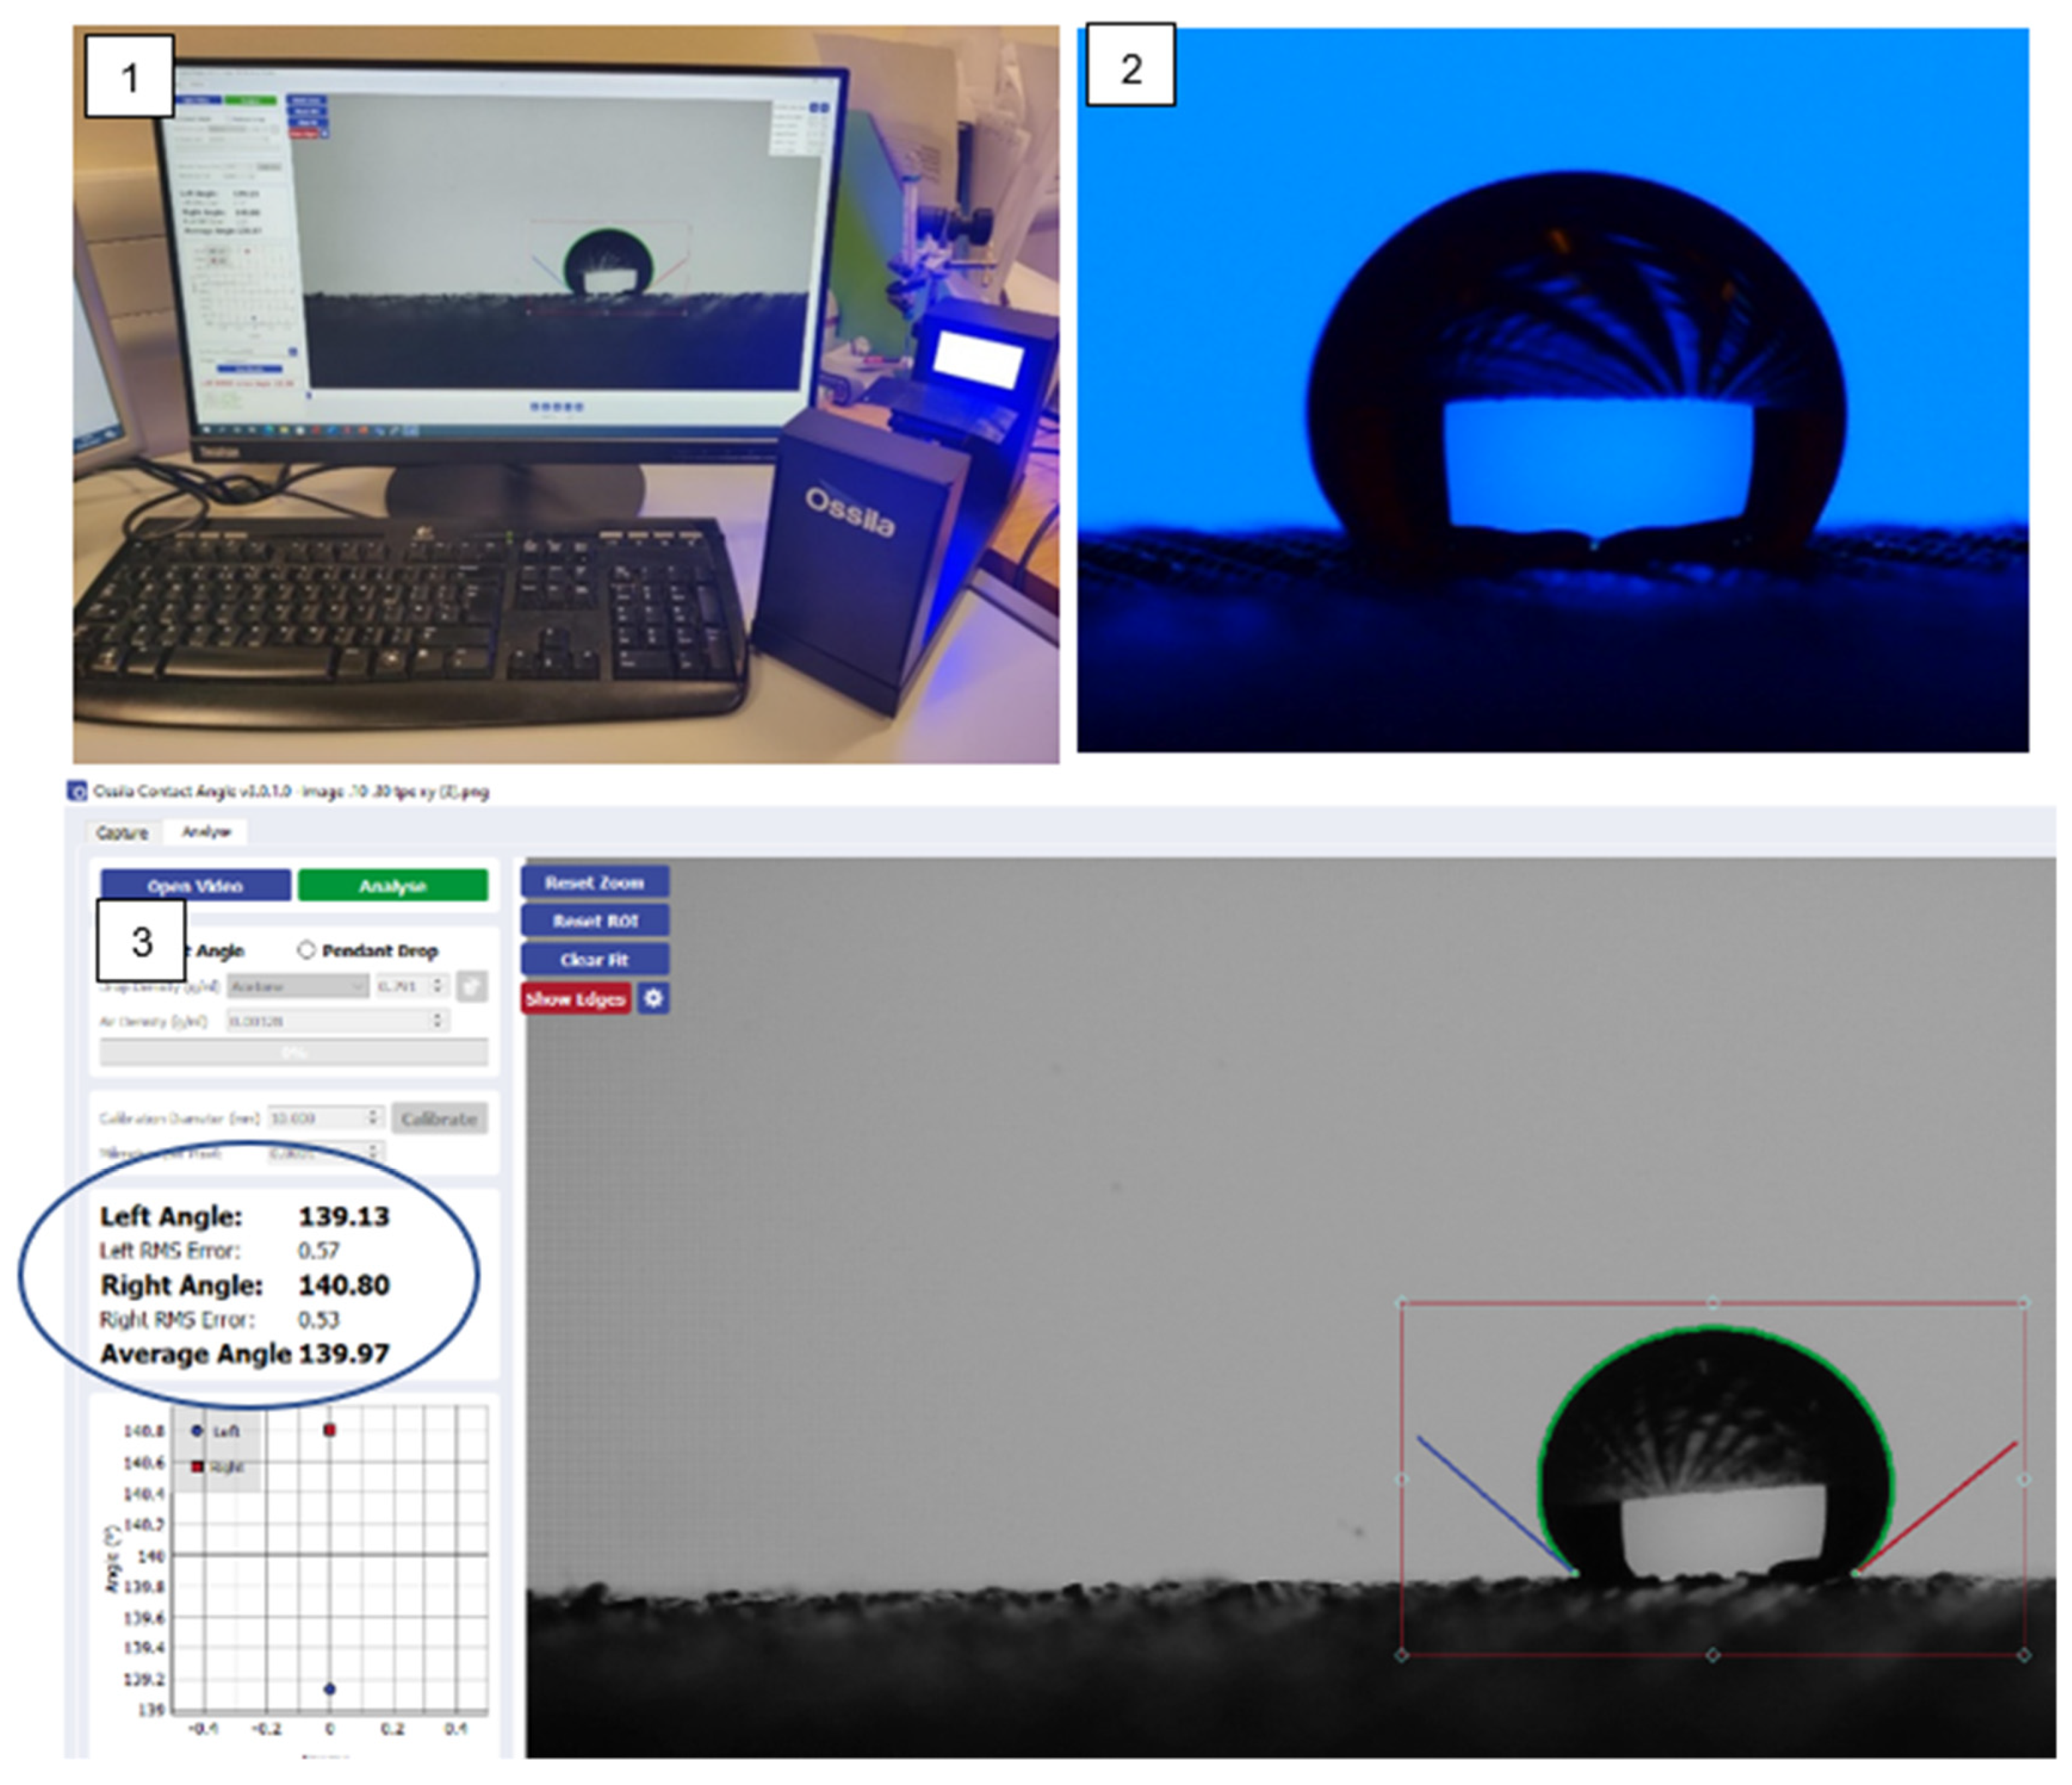
Task: Click the blue Left data point on plot
Action: [x=329, y=1689]
